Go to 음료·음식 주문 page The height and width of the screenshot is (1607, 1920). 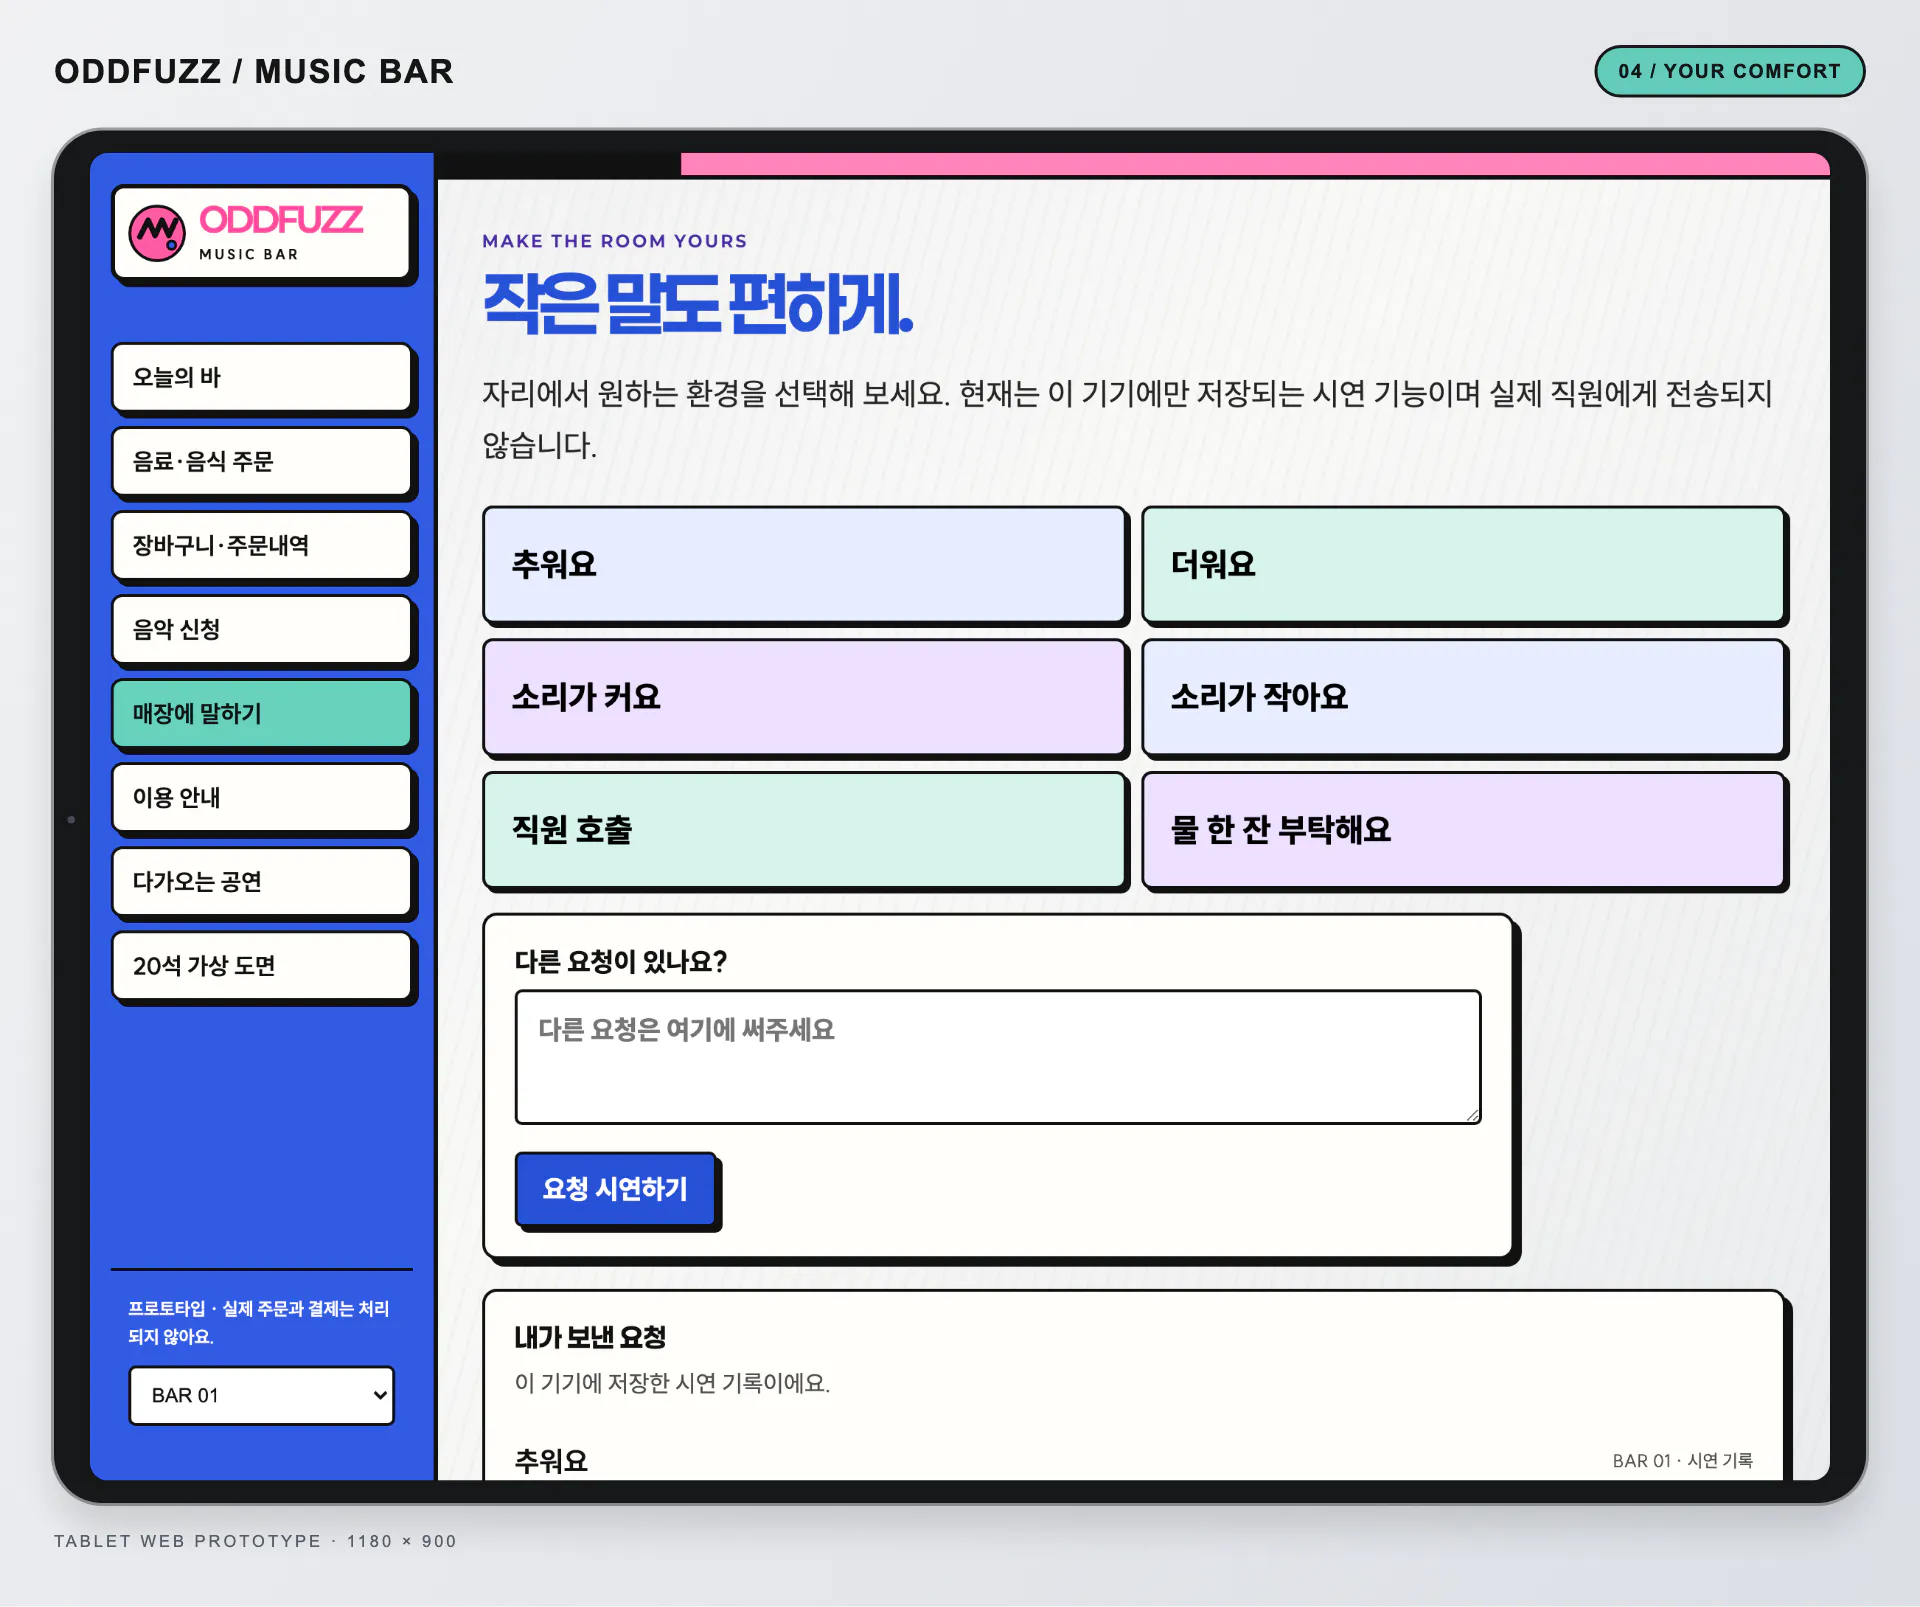262,461
